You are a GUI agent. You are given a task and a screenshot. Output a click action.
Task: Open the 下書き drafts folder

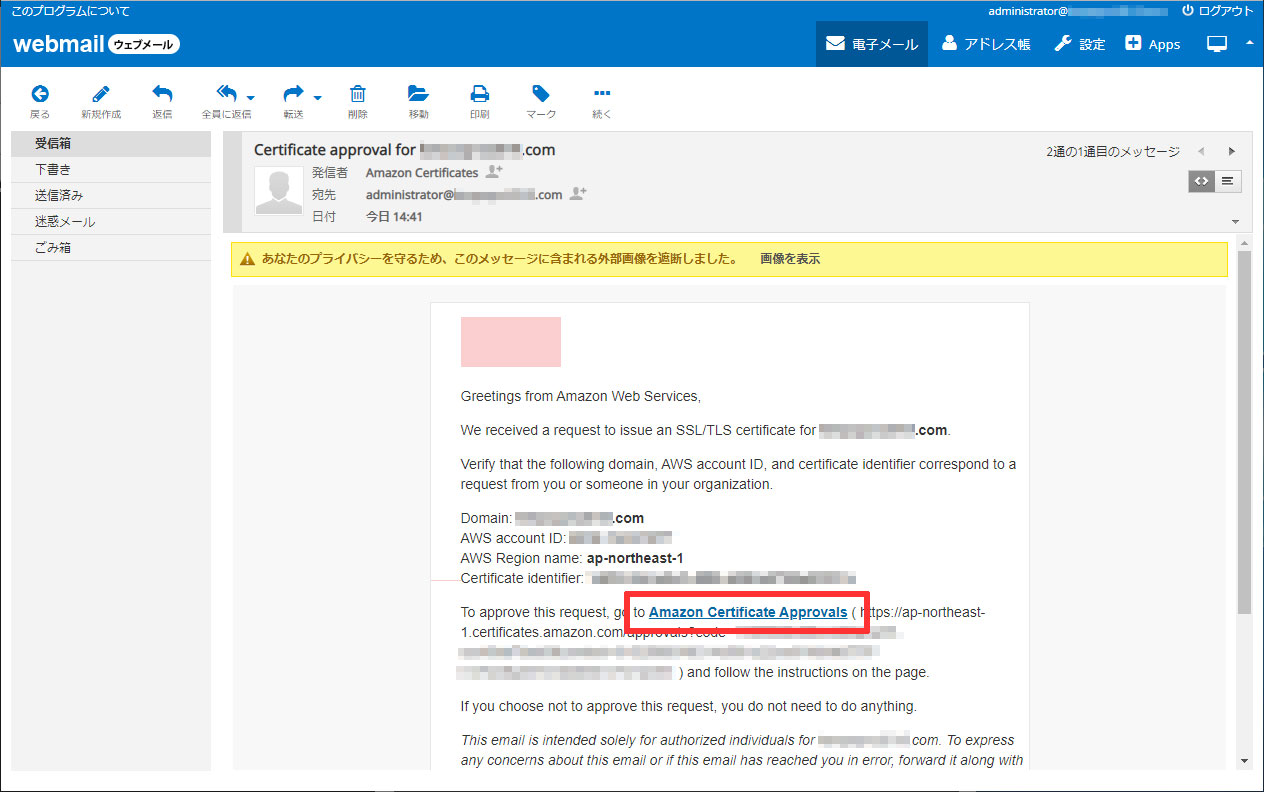pos(111,170)
